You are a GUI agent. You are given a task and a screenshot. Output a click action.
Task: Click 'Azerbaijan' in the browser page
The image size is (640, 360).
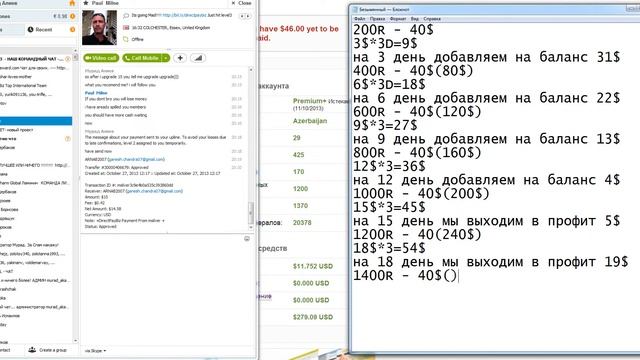click(310, 121)
